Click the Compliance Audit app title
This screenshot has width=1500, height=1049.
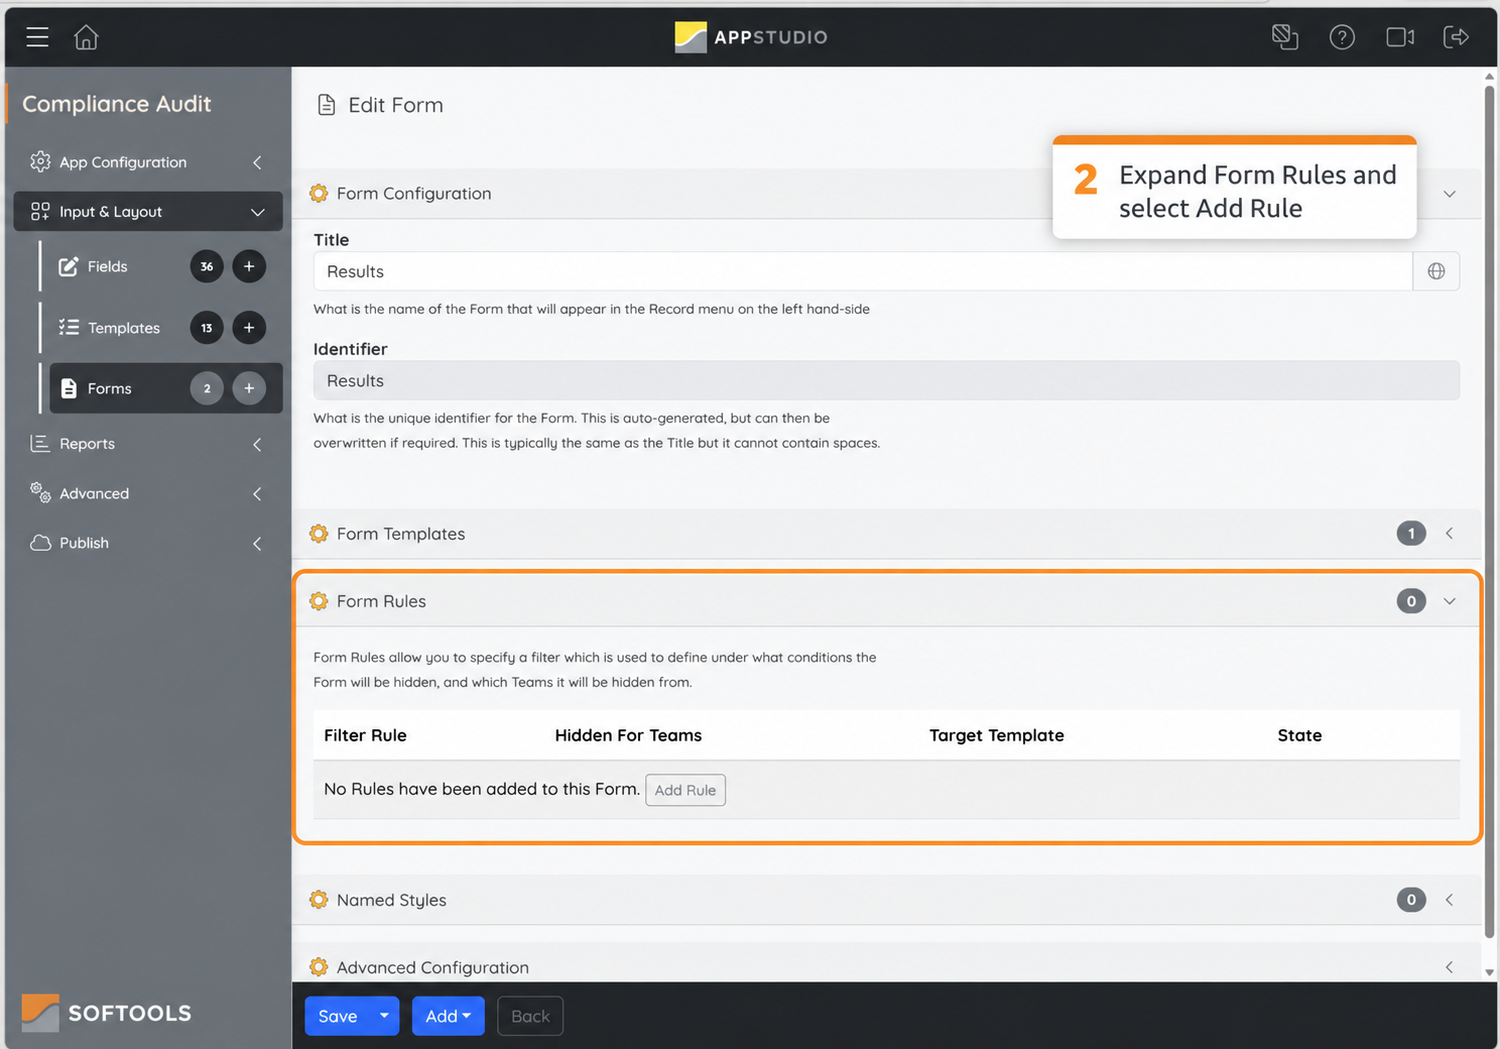116,104
